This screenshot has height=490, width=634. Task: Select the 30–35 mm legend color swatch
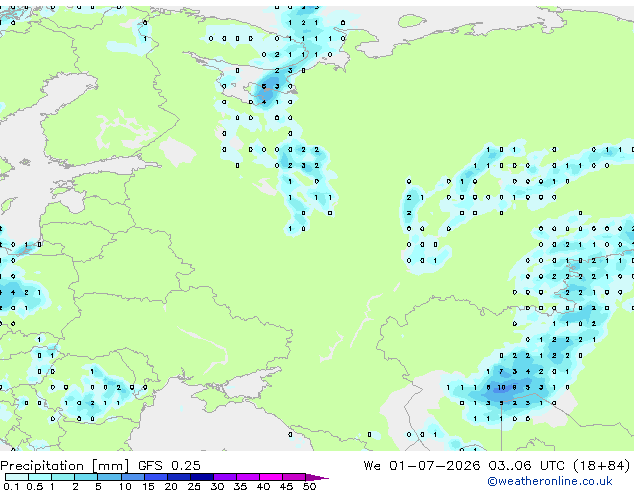[x=225, y=477]
